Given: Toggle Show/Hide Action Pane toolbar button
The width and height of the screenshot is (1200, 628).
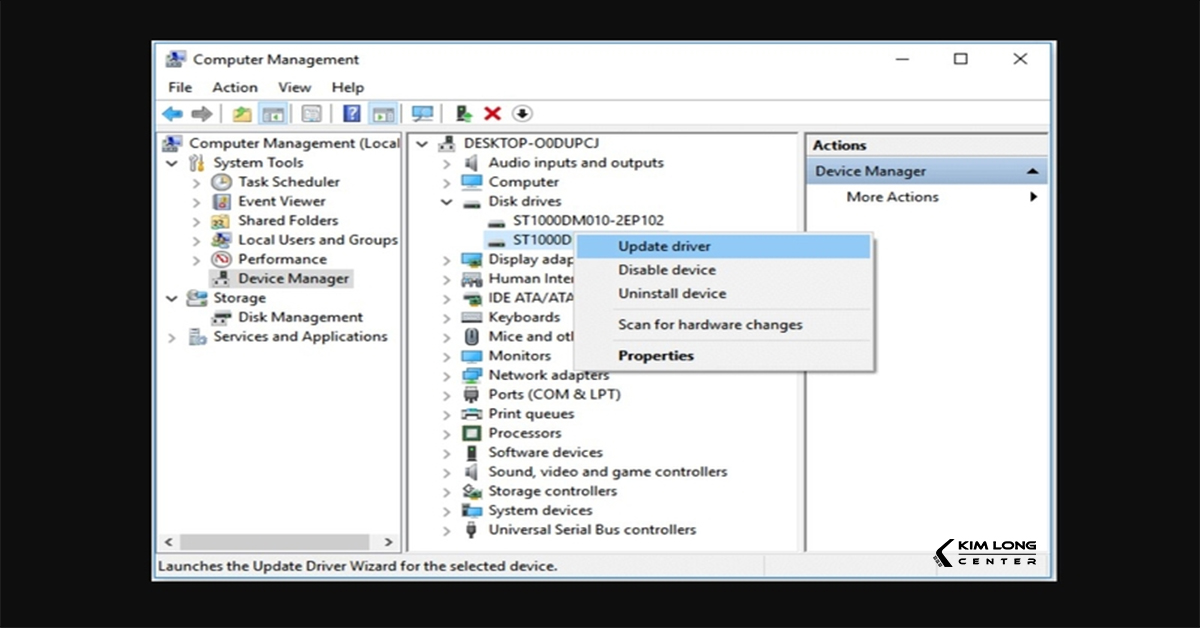Looking at the screenshot, I should [x=383, y=114].
